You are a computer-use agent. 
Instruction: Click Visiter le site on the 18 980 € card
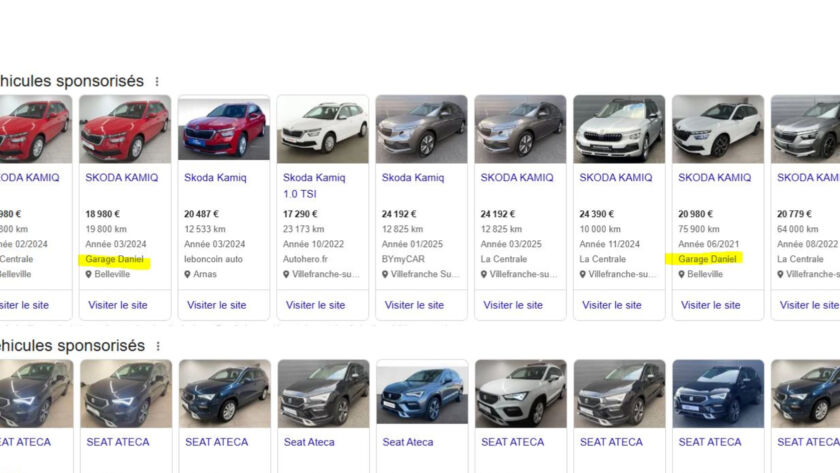(118, 305)
